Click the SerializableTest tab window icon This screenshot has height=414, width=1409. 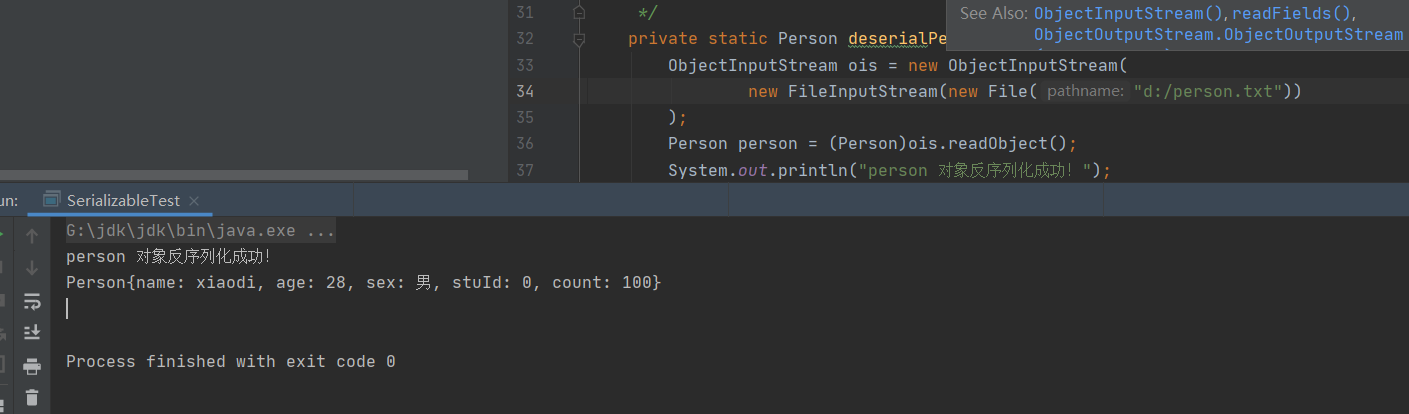[x=52, y=200]
